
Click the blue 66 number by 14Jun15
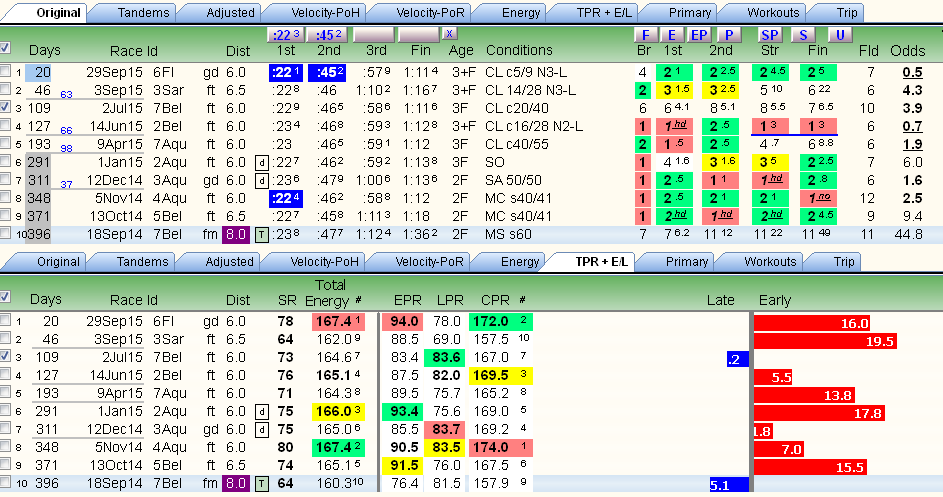[x=66, y=131]
